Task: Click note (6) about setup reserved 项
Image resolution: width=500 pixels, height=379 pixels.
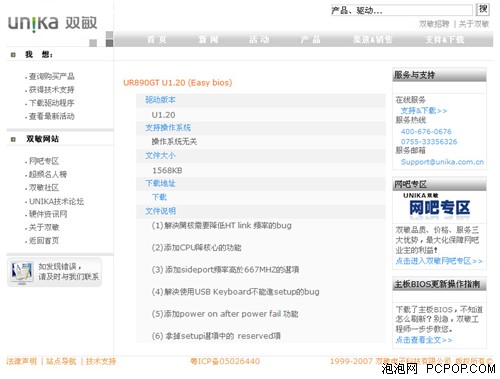Action: [216, 336]
